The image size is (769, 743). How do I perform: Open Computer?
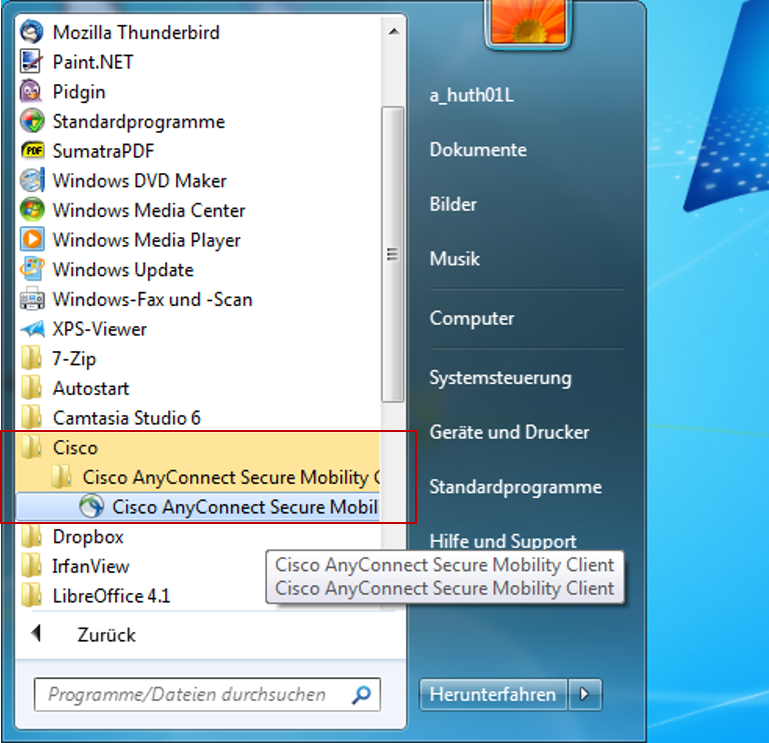[472, 319]
